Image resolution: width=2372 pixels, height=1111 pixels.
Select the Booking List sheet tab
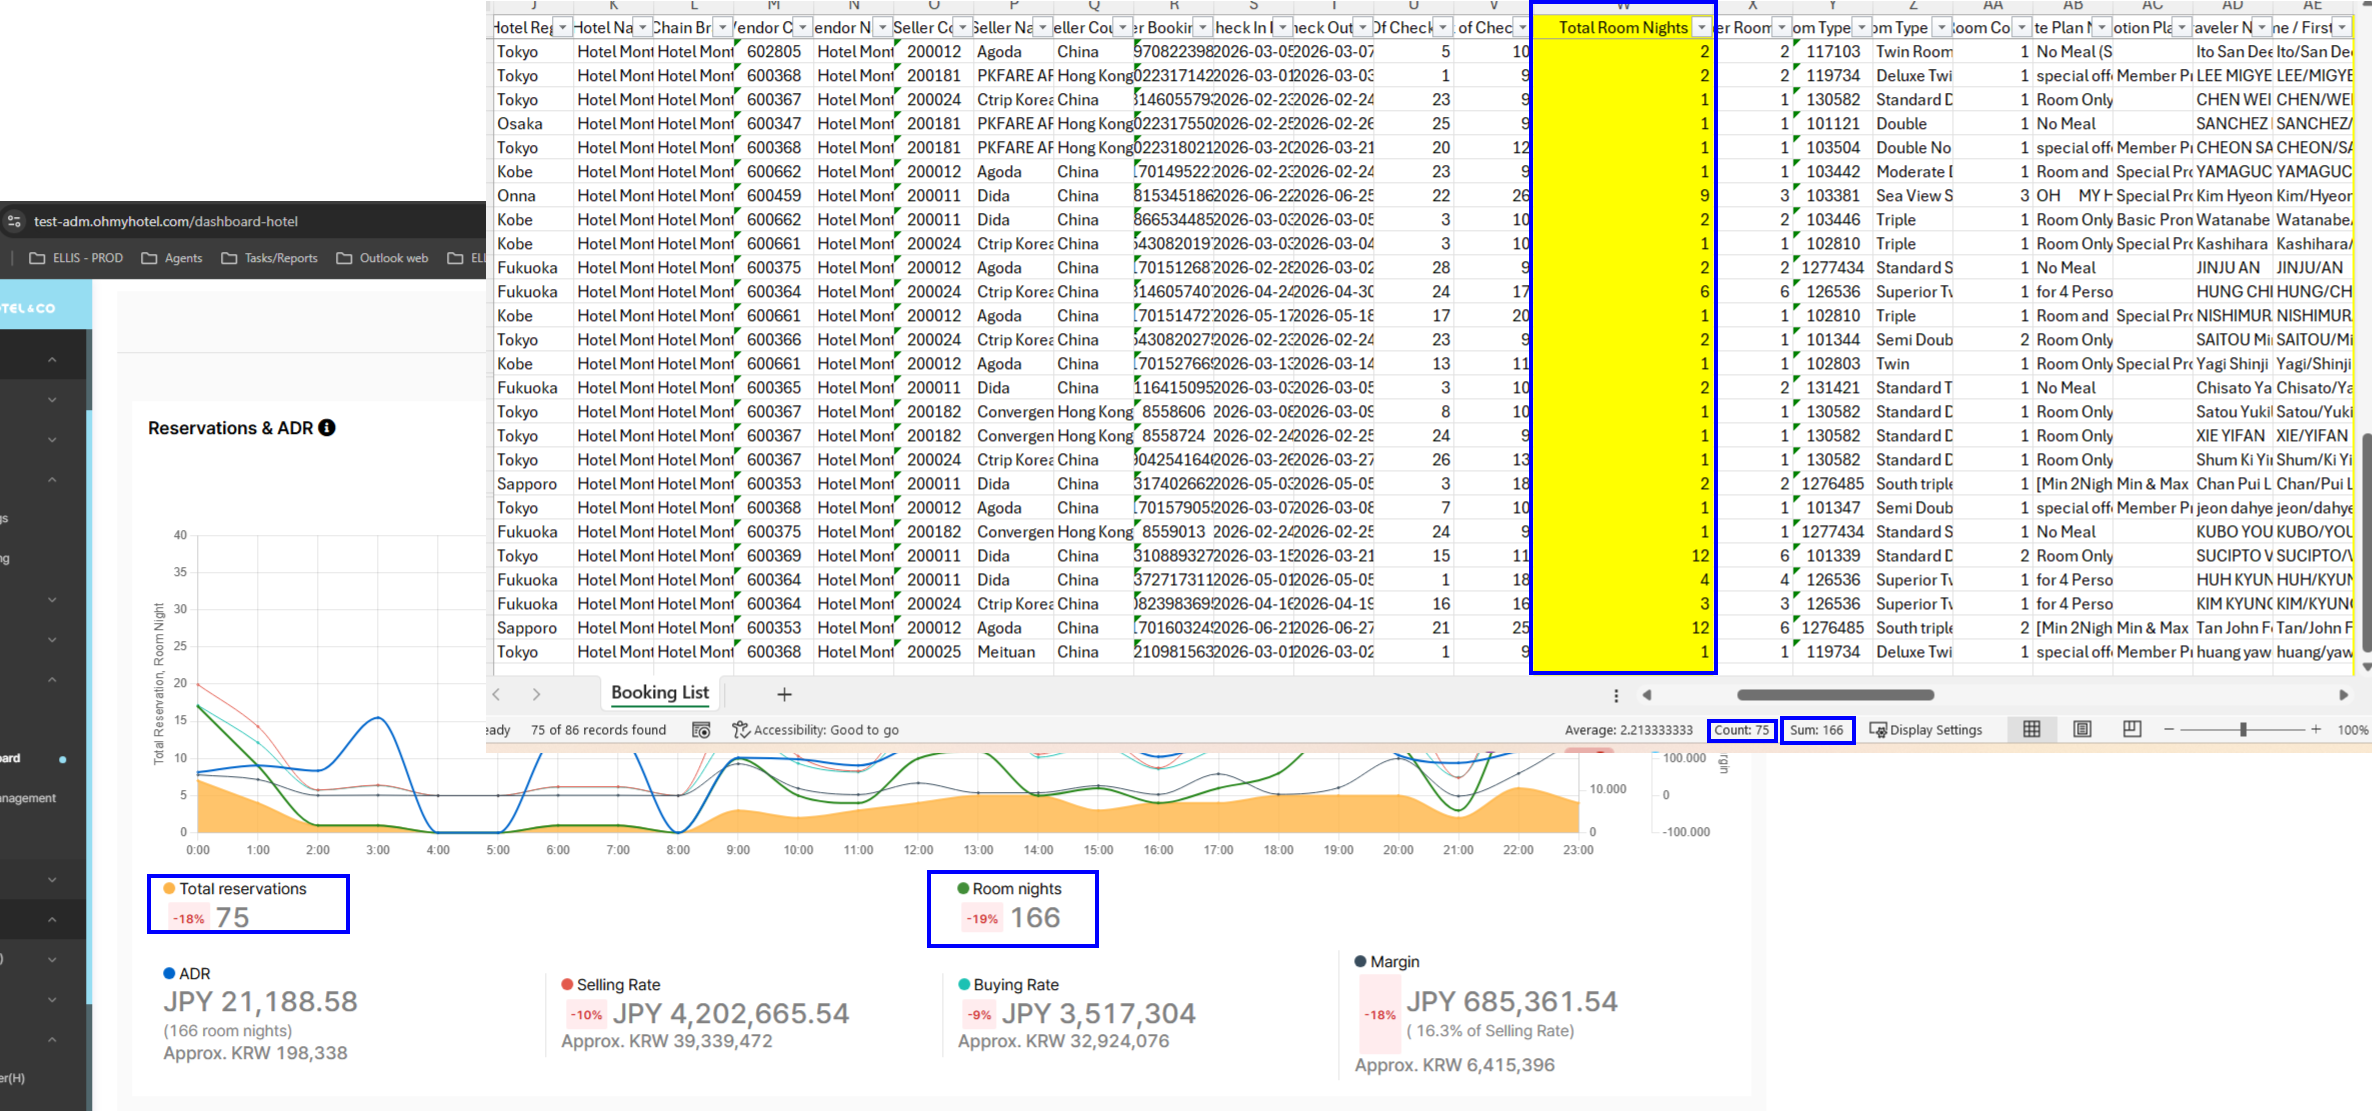[x=660, y=693]
